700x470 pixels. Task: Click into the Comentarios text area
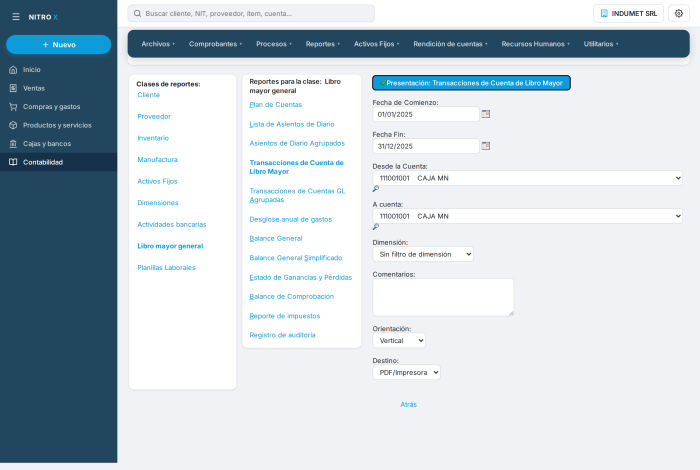point(443,297)
